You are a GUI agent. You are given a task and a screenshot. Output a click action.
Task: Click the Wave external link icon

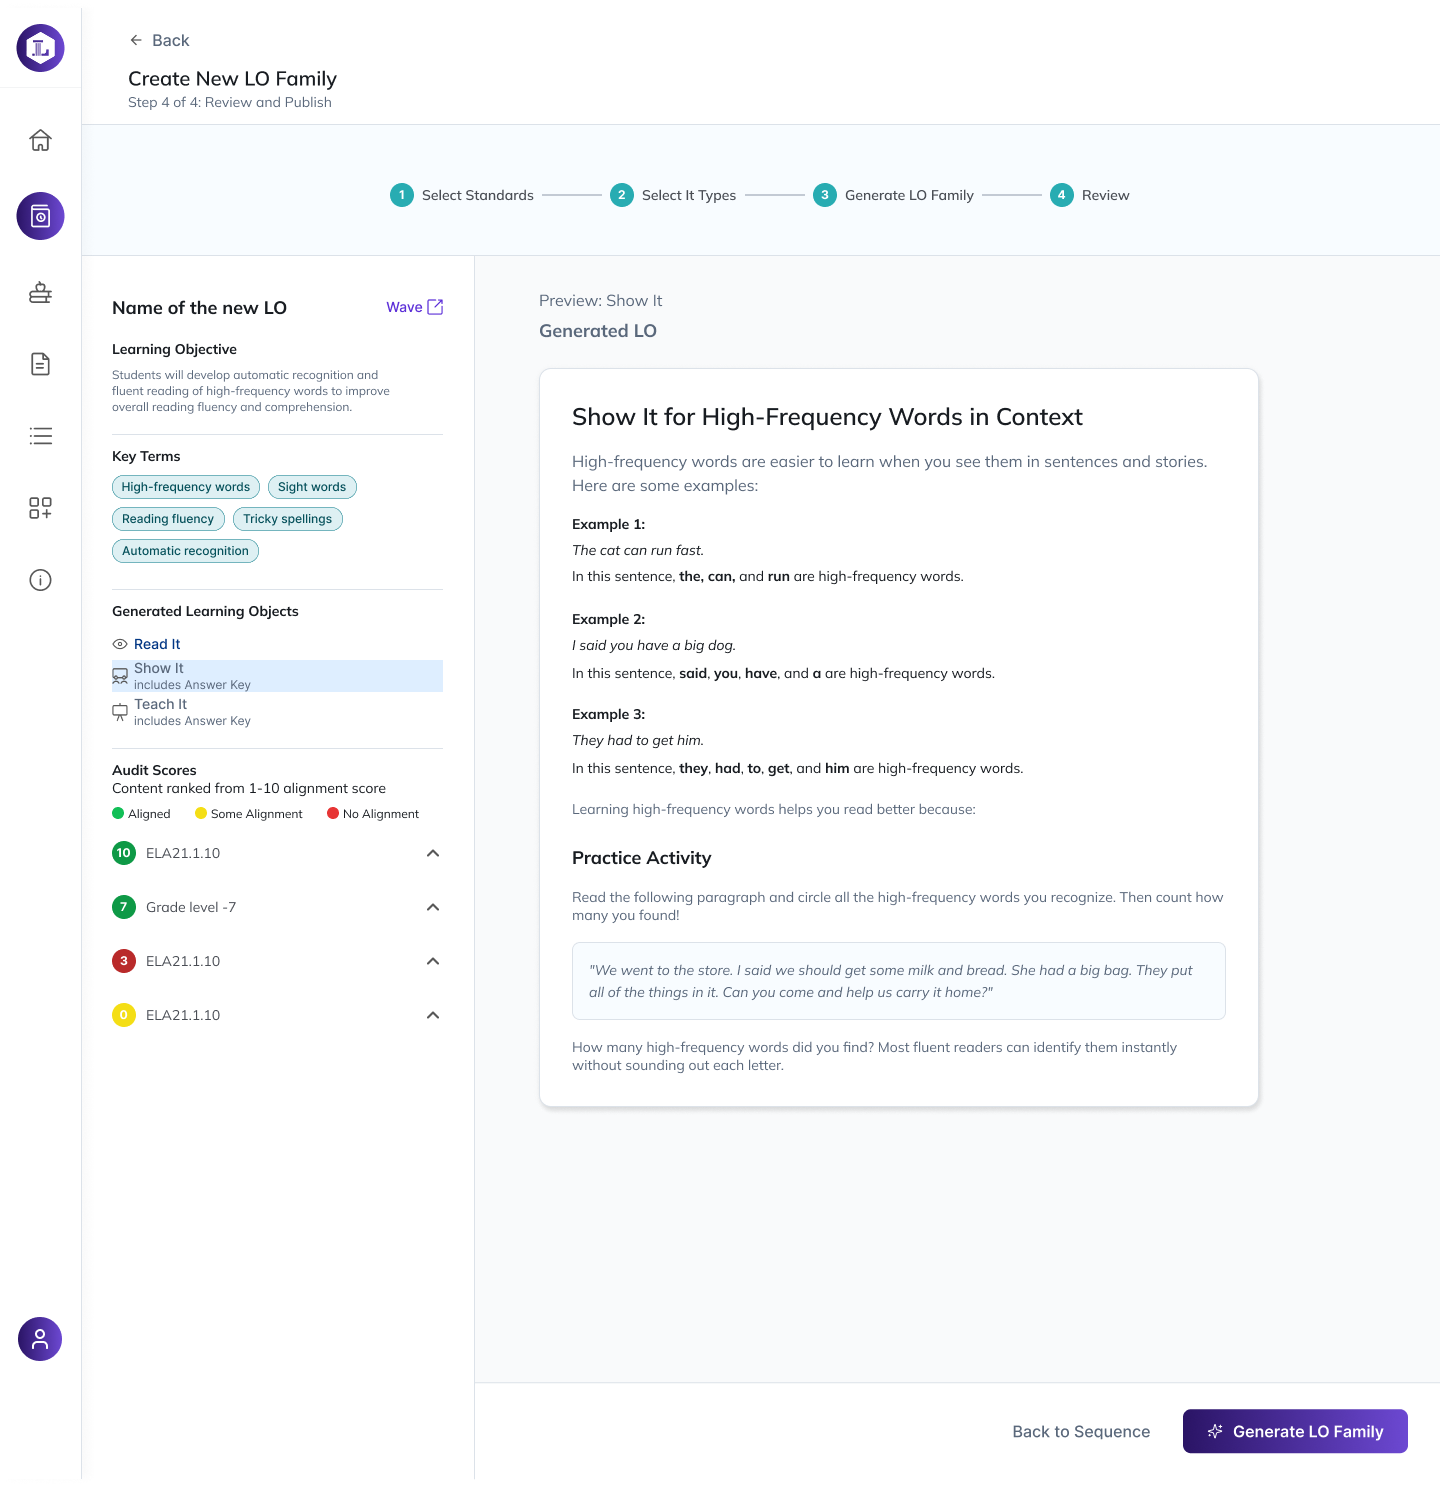click(x=435, y=307)
